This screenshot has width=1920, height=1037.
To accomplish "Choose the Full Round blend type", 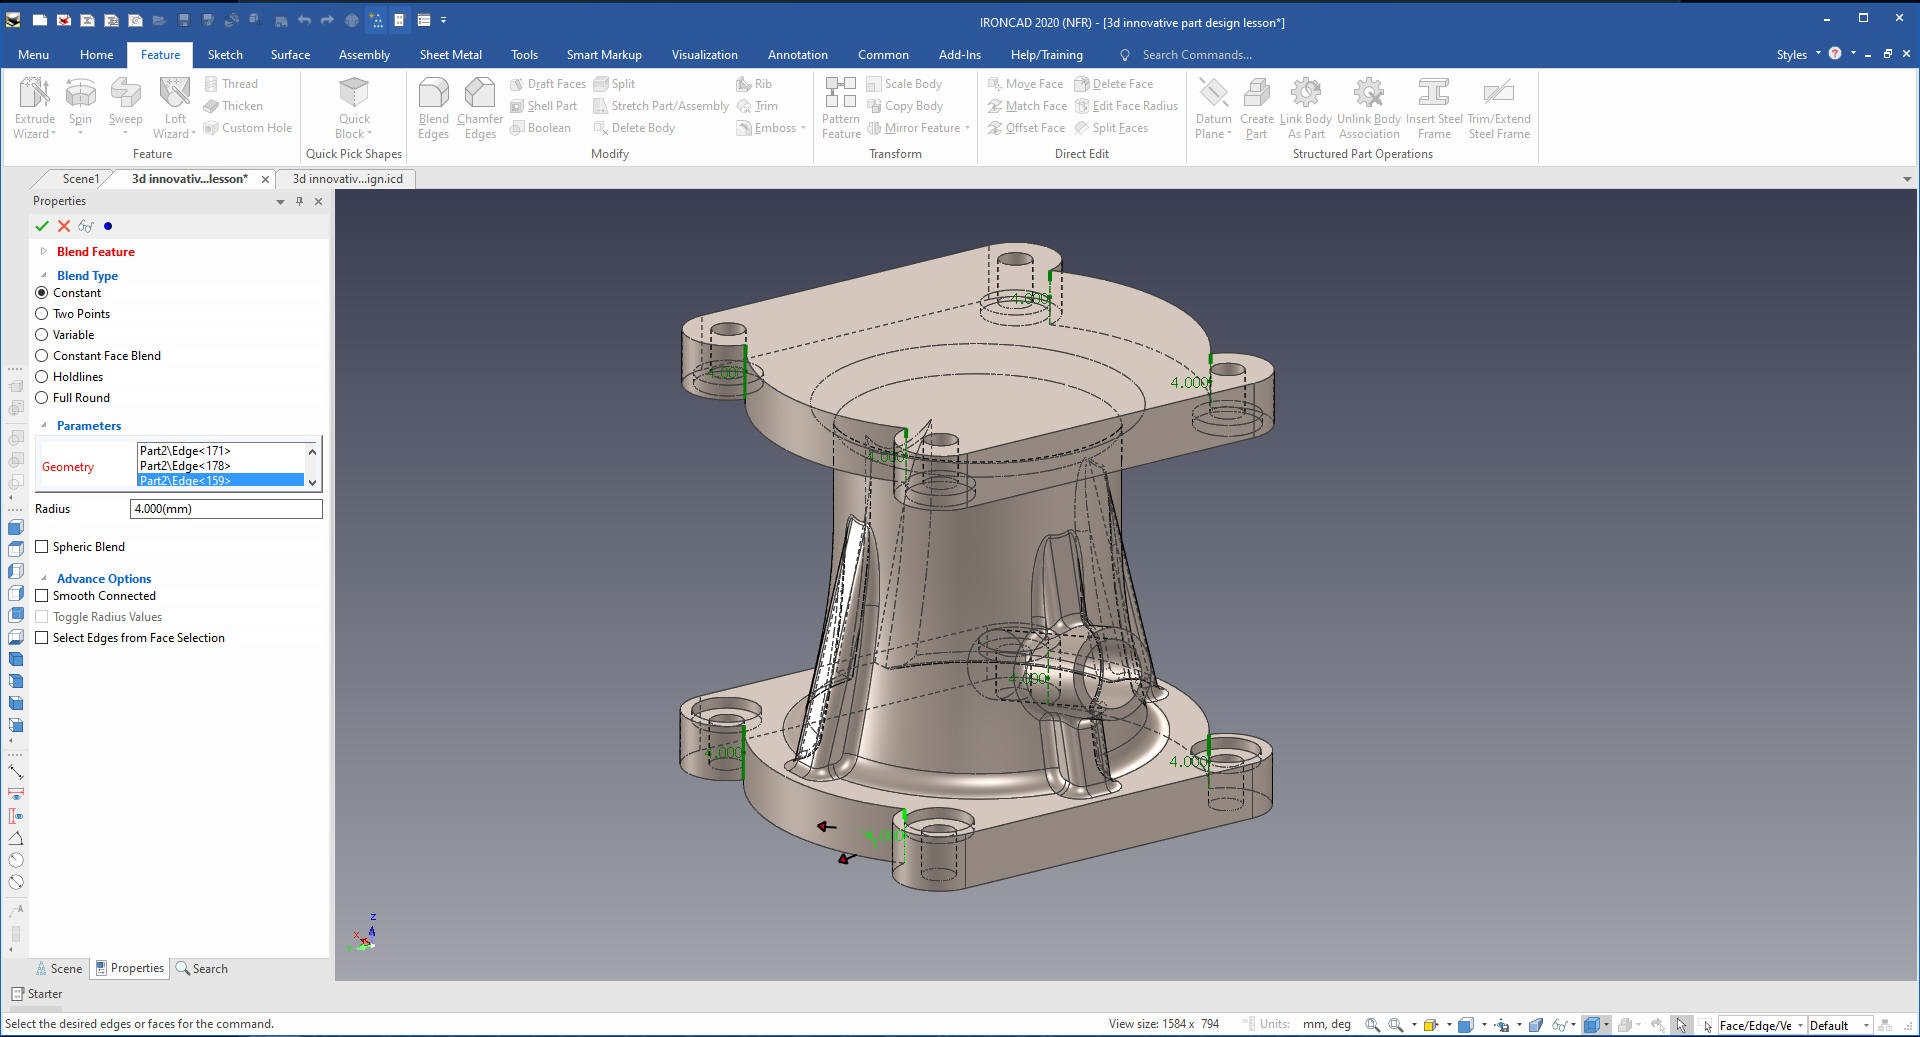I will click(x=42, y=398).
